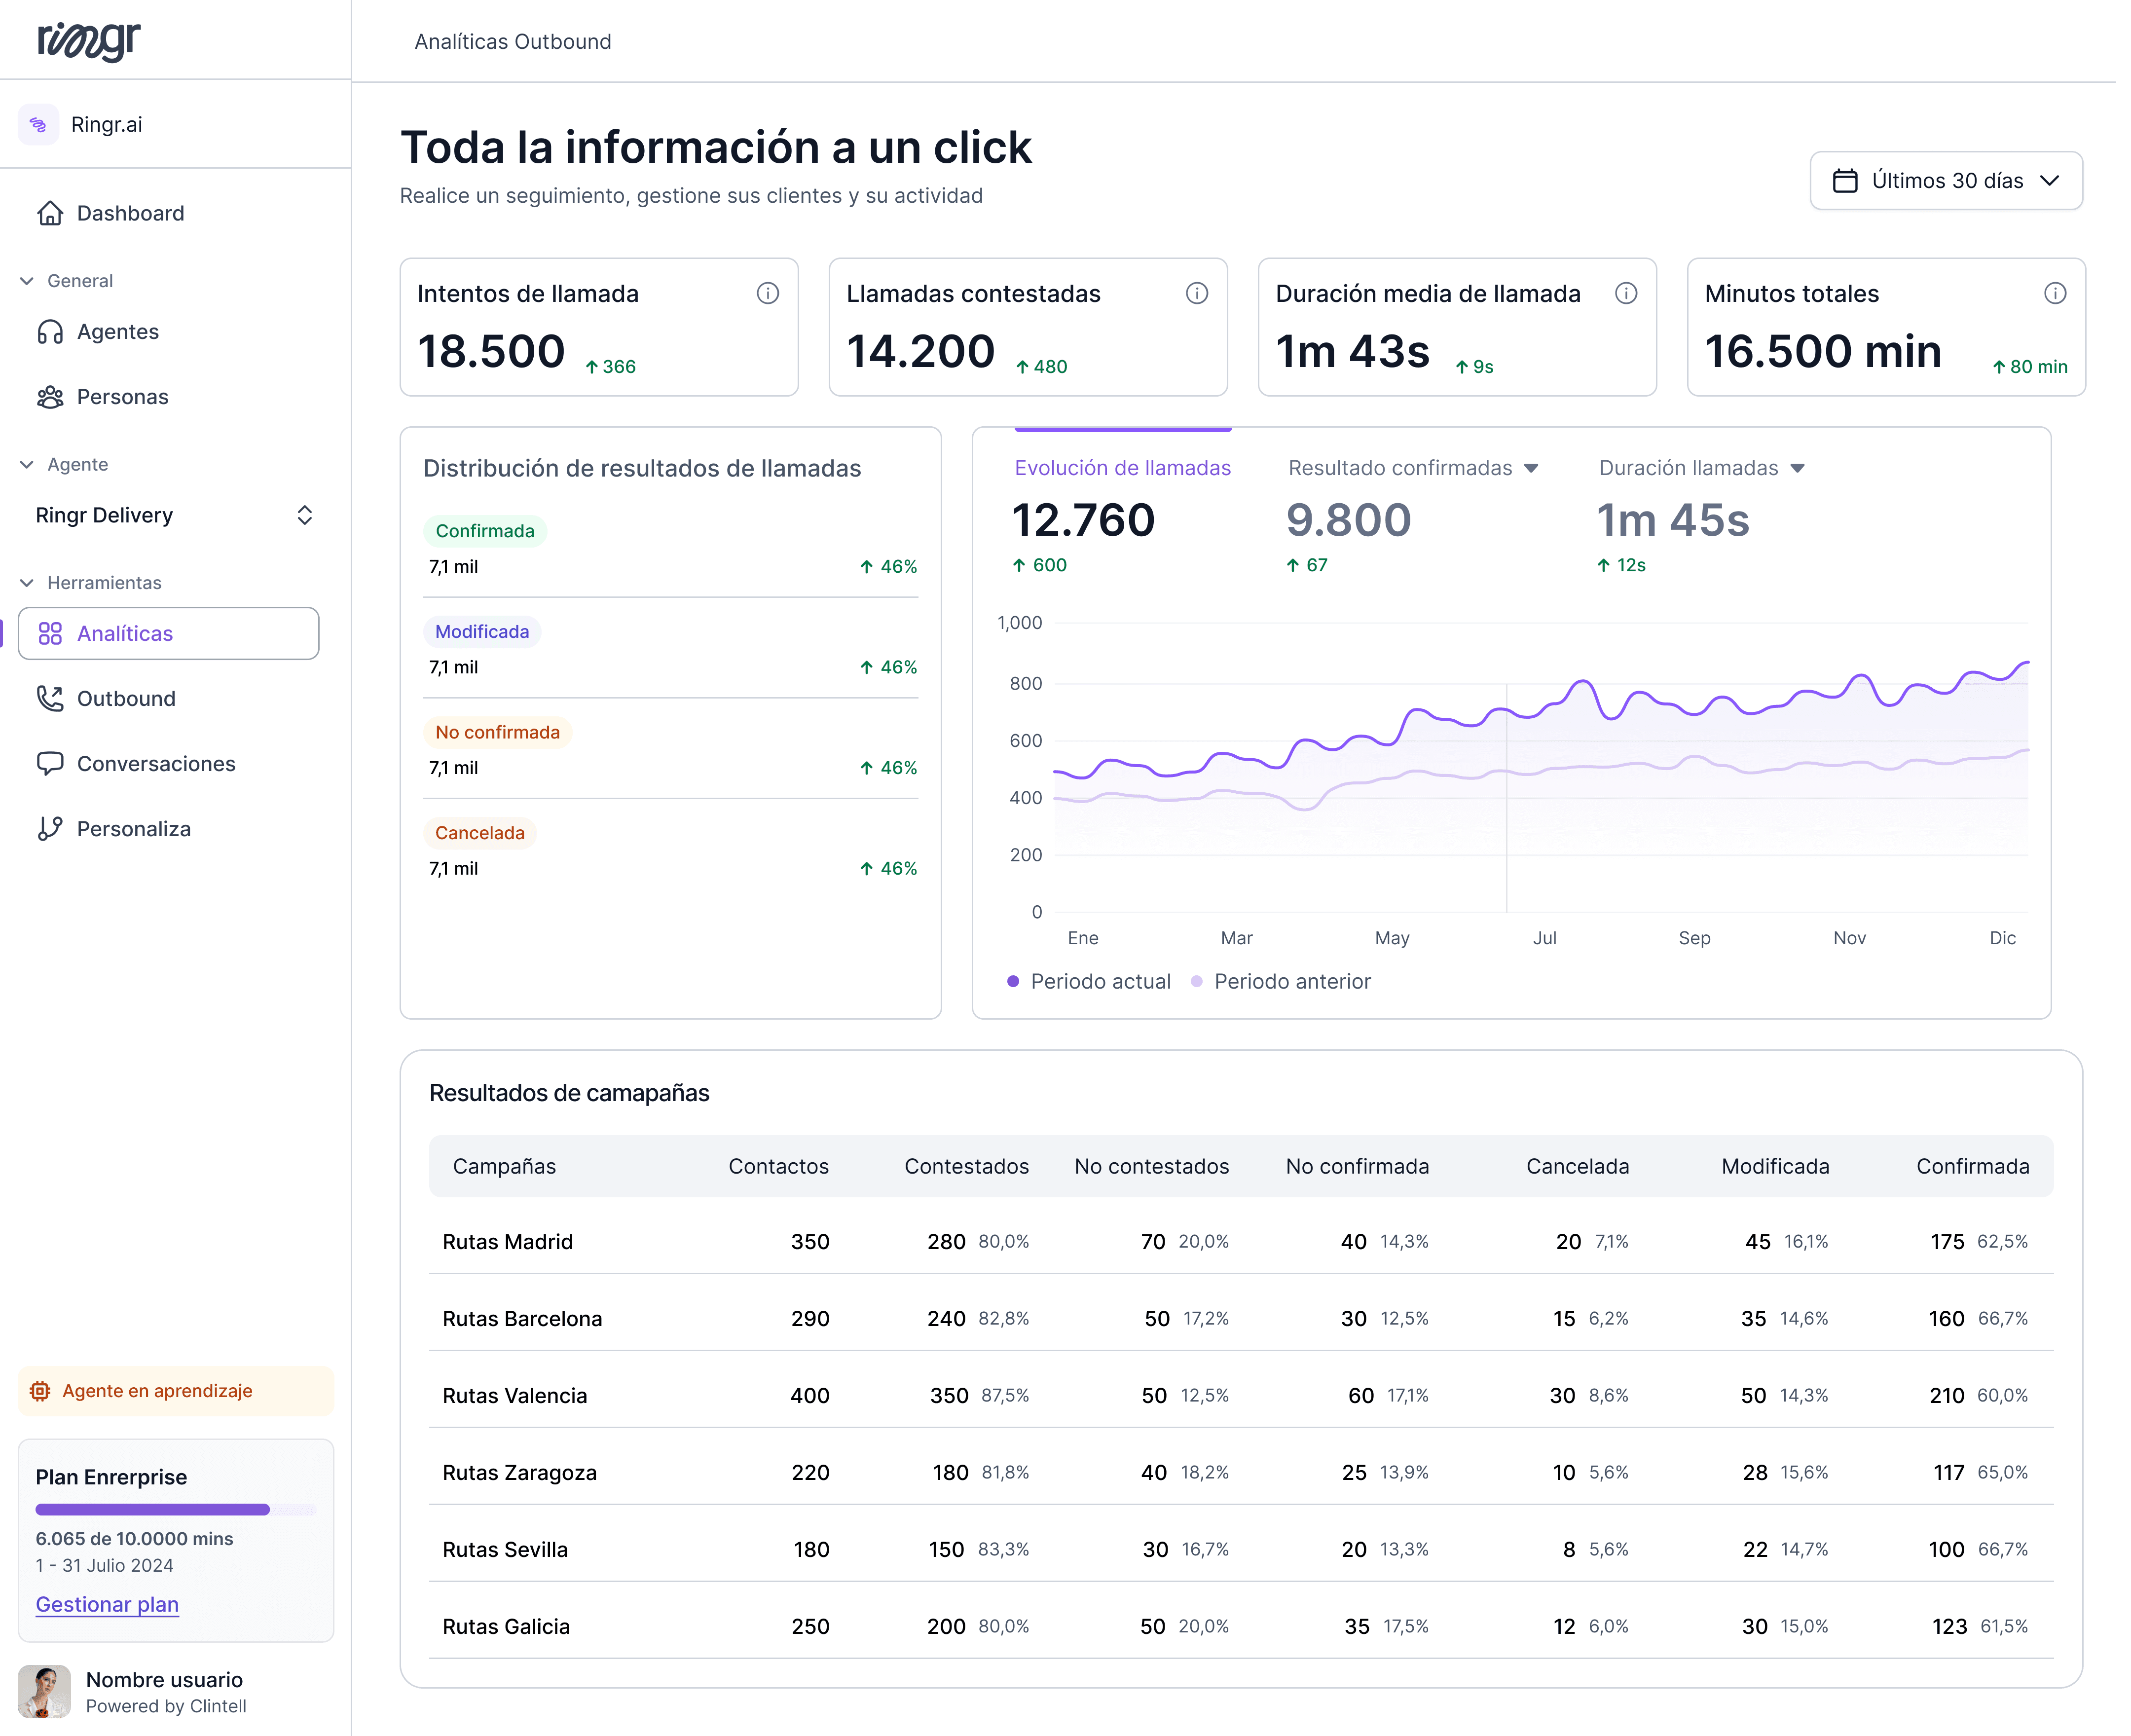Click the Ringr logo
This screenshot has width=2131, height=1736.
click(89, 41)
